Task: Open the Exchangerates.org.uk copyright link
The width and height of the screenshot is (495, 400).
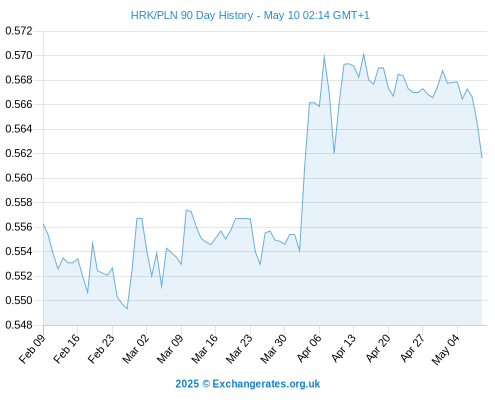Action: tap(248, 384)
